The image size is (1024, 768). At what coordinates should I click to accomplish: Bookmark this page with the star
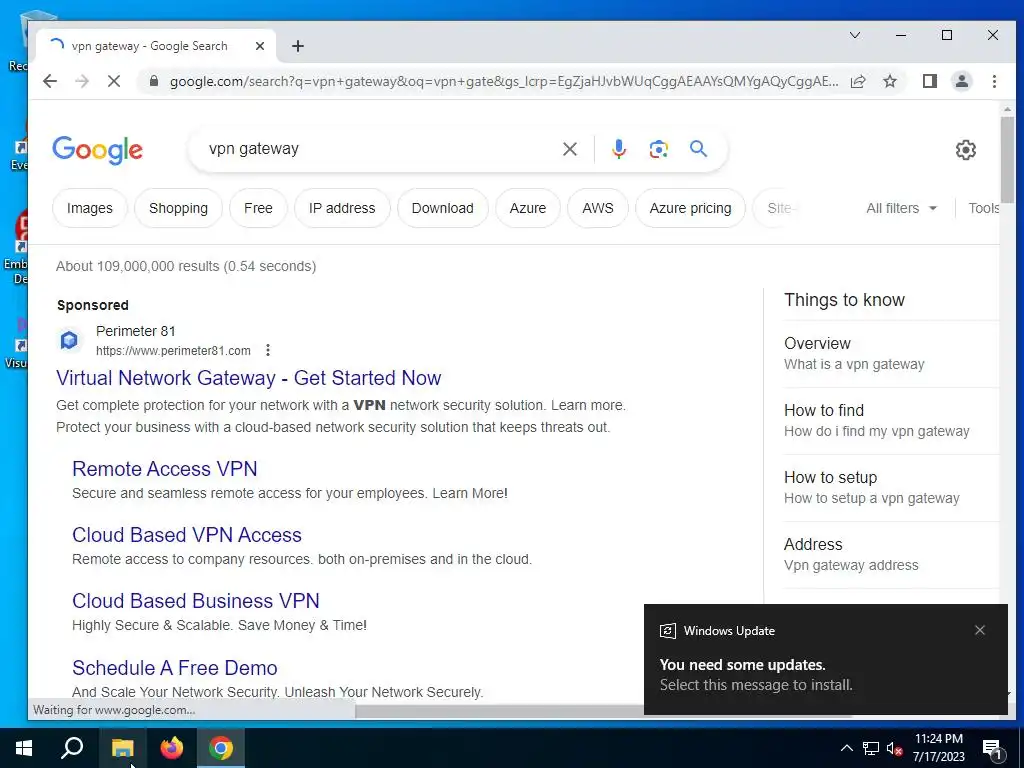[x=889, y=81]
